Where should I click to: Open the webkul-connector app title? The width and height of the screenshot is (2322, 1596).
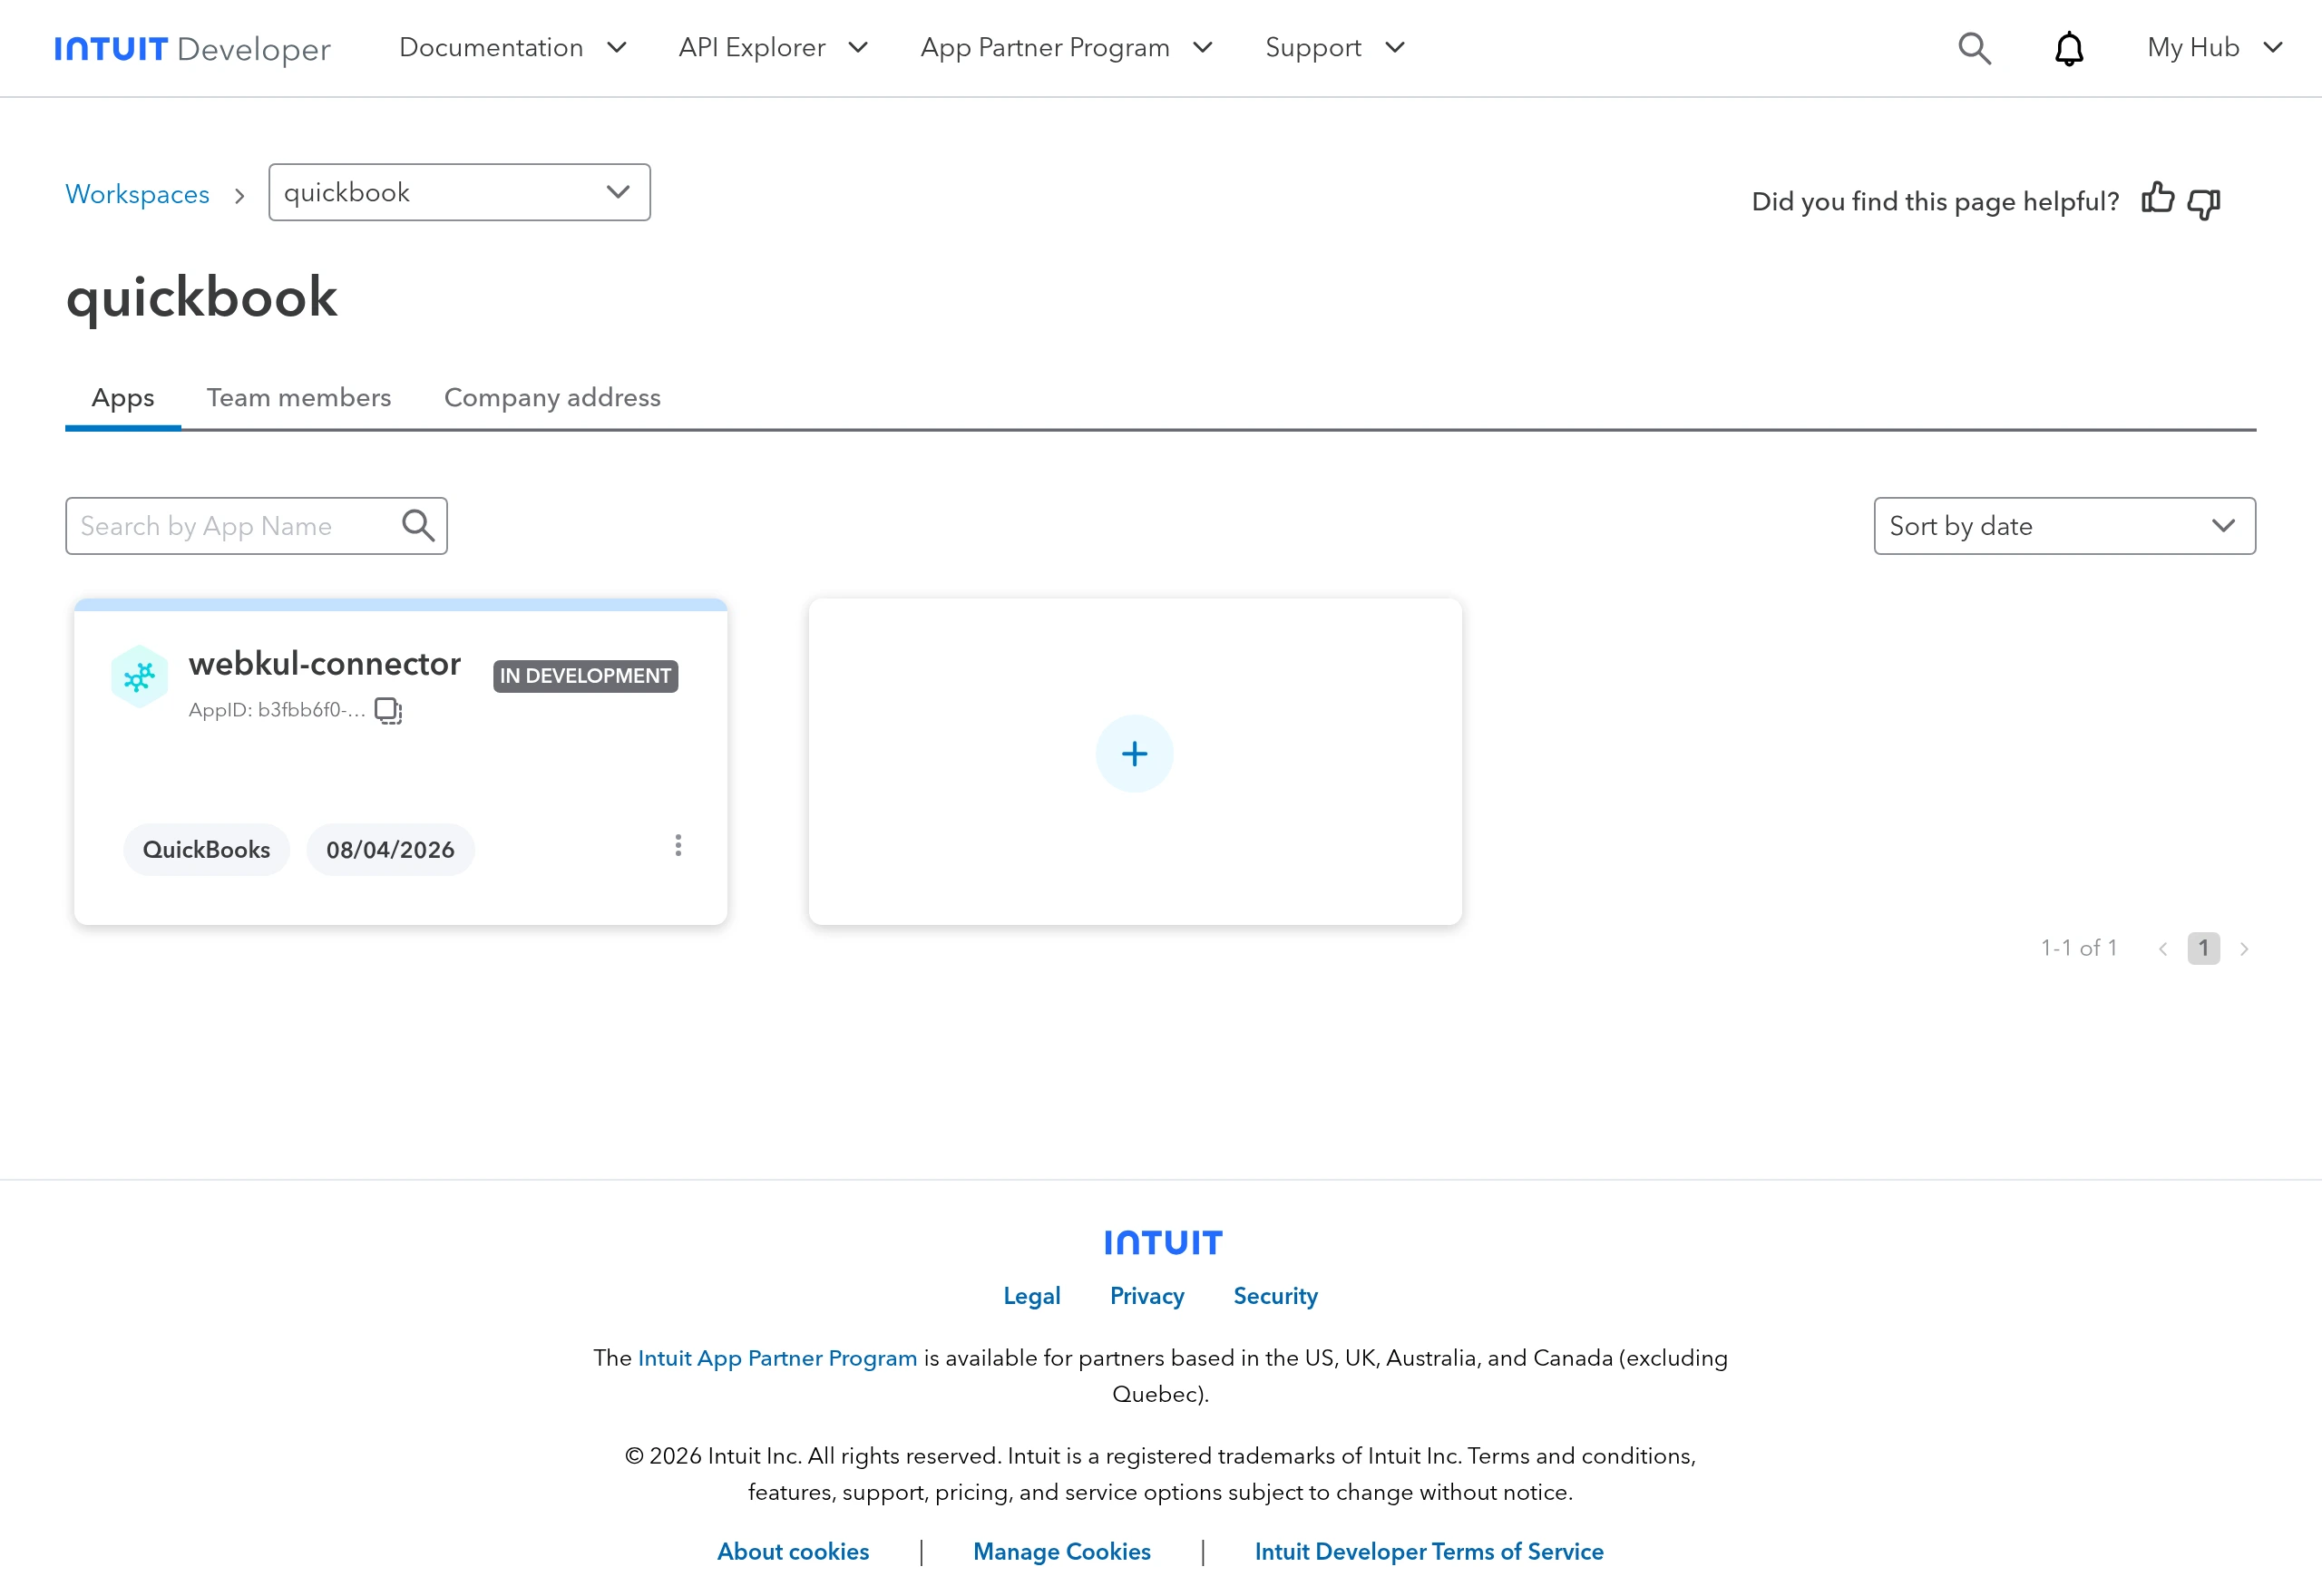pos(325,663)
